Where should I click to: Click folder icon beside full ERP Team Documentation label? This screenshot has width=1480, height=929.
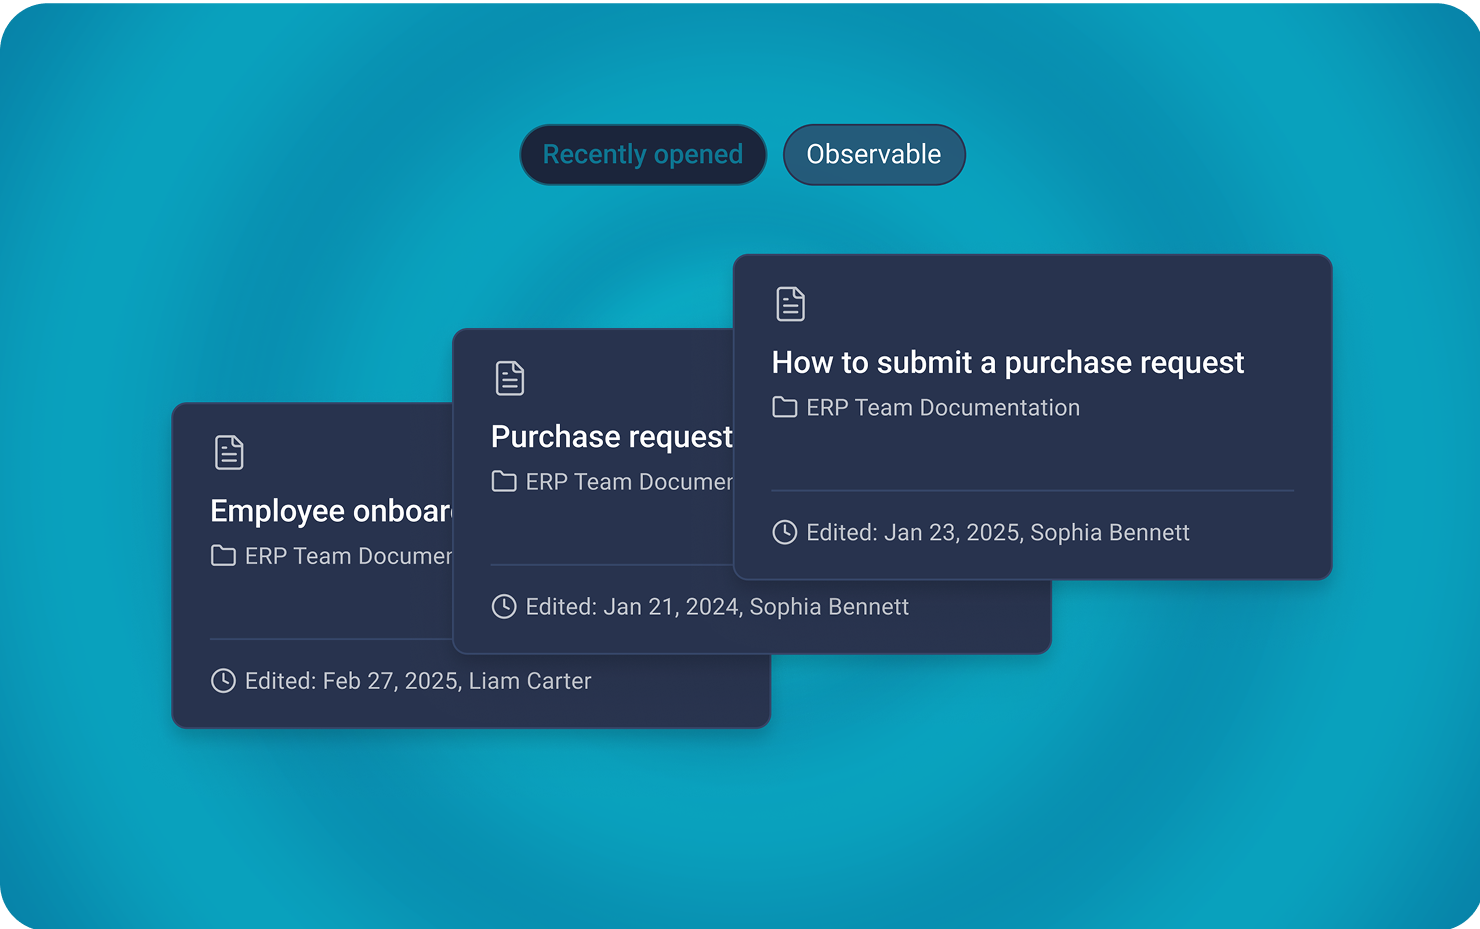[x=785, y=408]
